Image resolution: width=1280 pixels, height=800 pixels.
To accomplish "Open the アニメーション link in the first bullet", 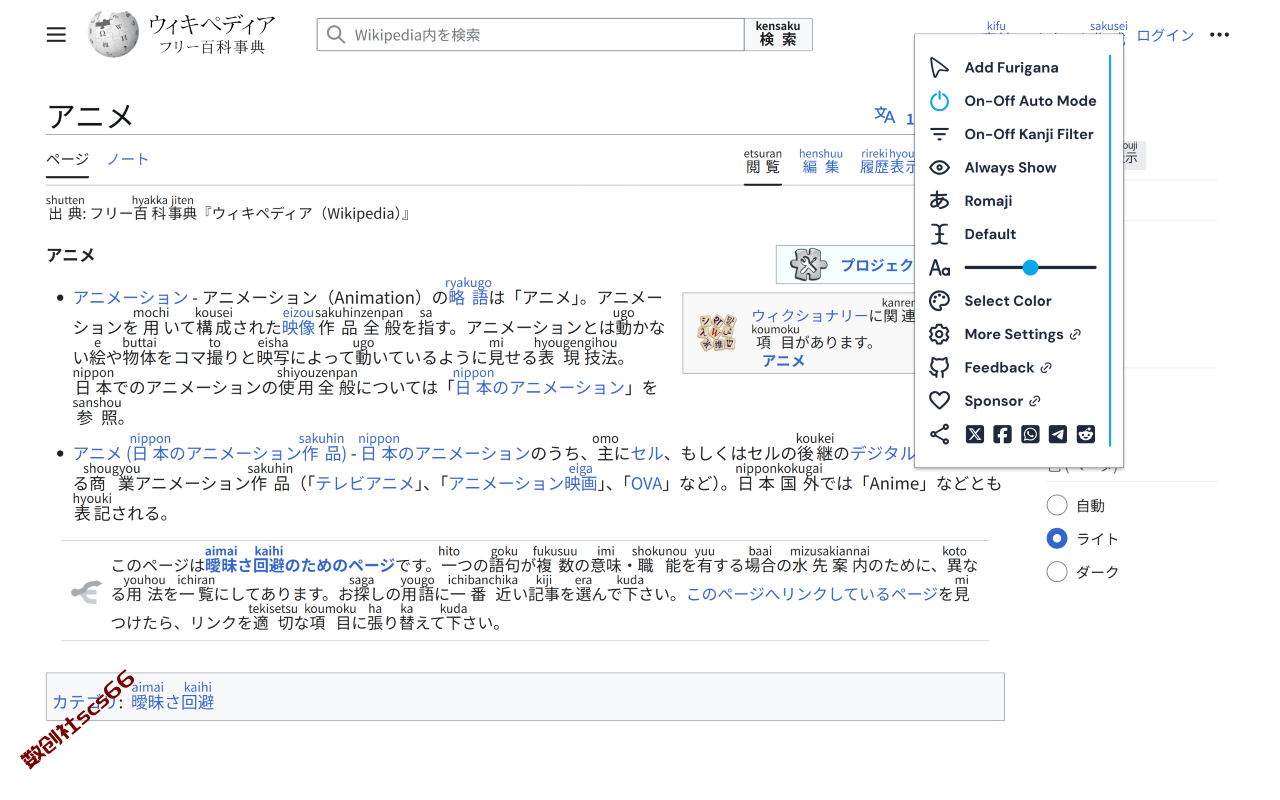I will (x=131, y=297).
